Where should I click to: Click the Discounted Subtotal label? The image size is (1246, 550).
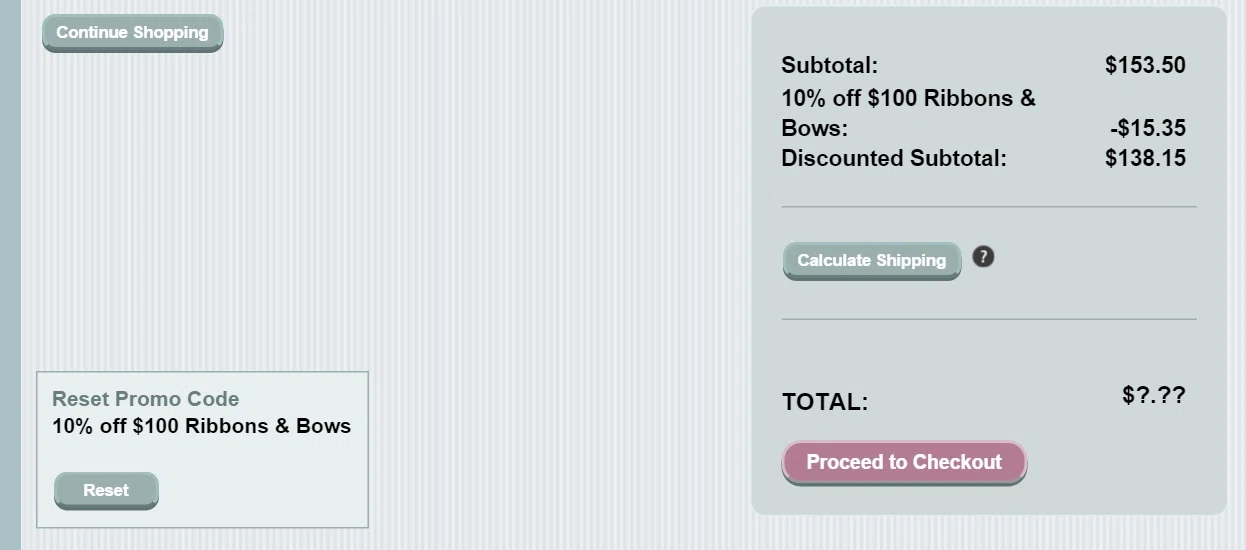coord(894,158)
